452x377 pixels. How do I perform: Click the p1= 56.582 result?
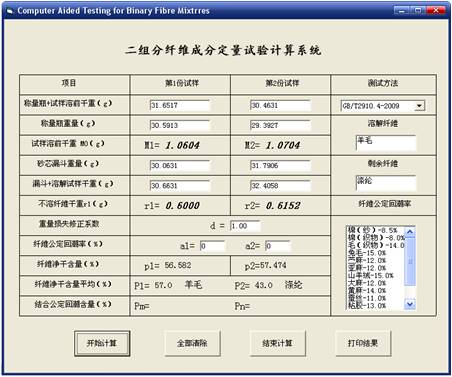pyautogui.click(x=168, y=266)
